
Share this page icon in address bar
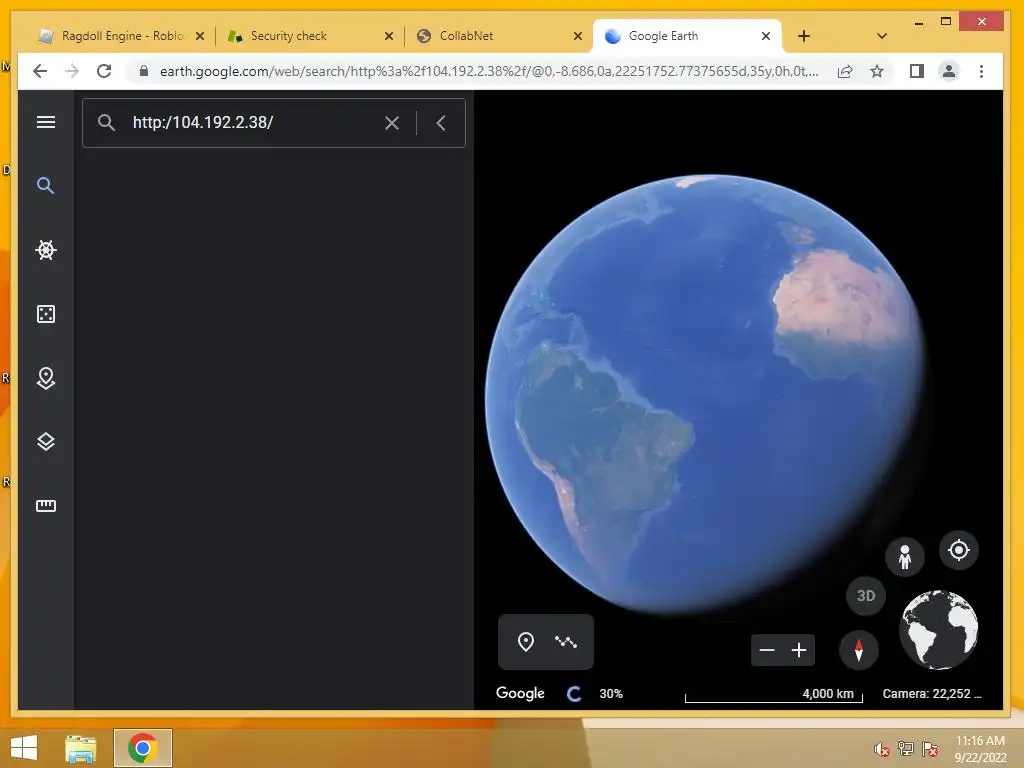845,71
